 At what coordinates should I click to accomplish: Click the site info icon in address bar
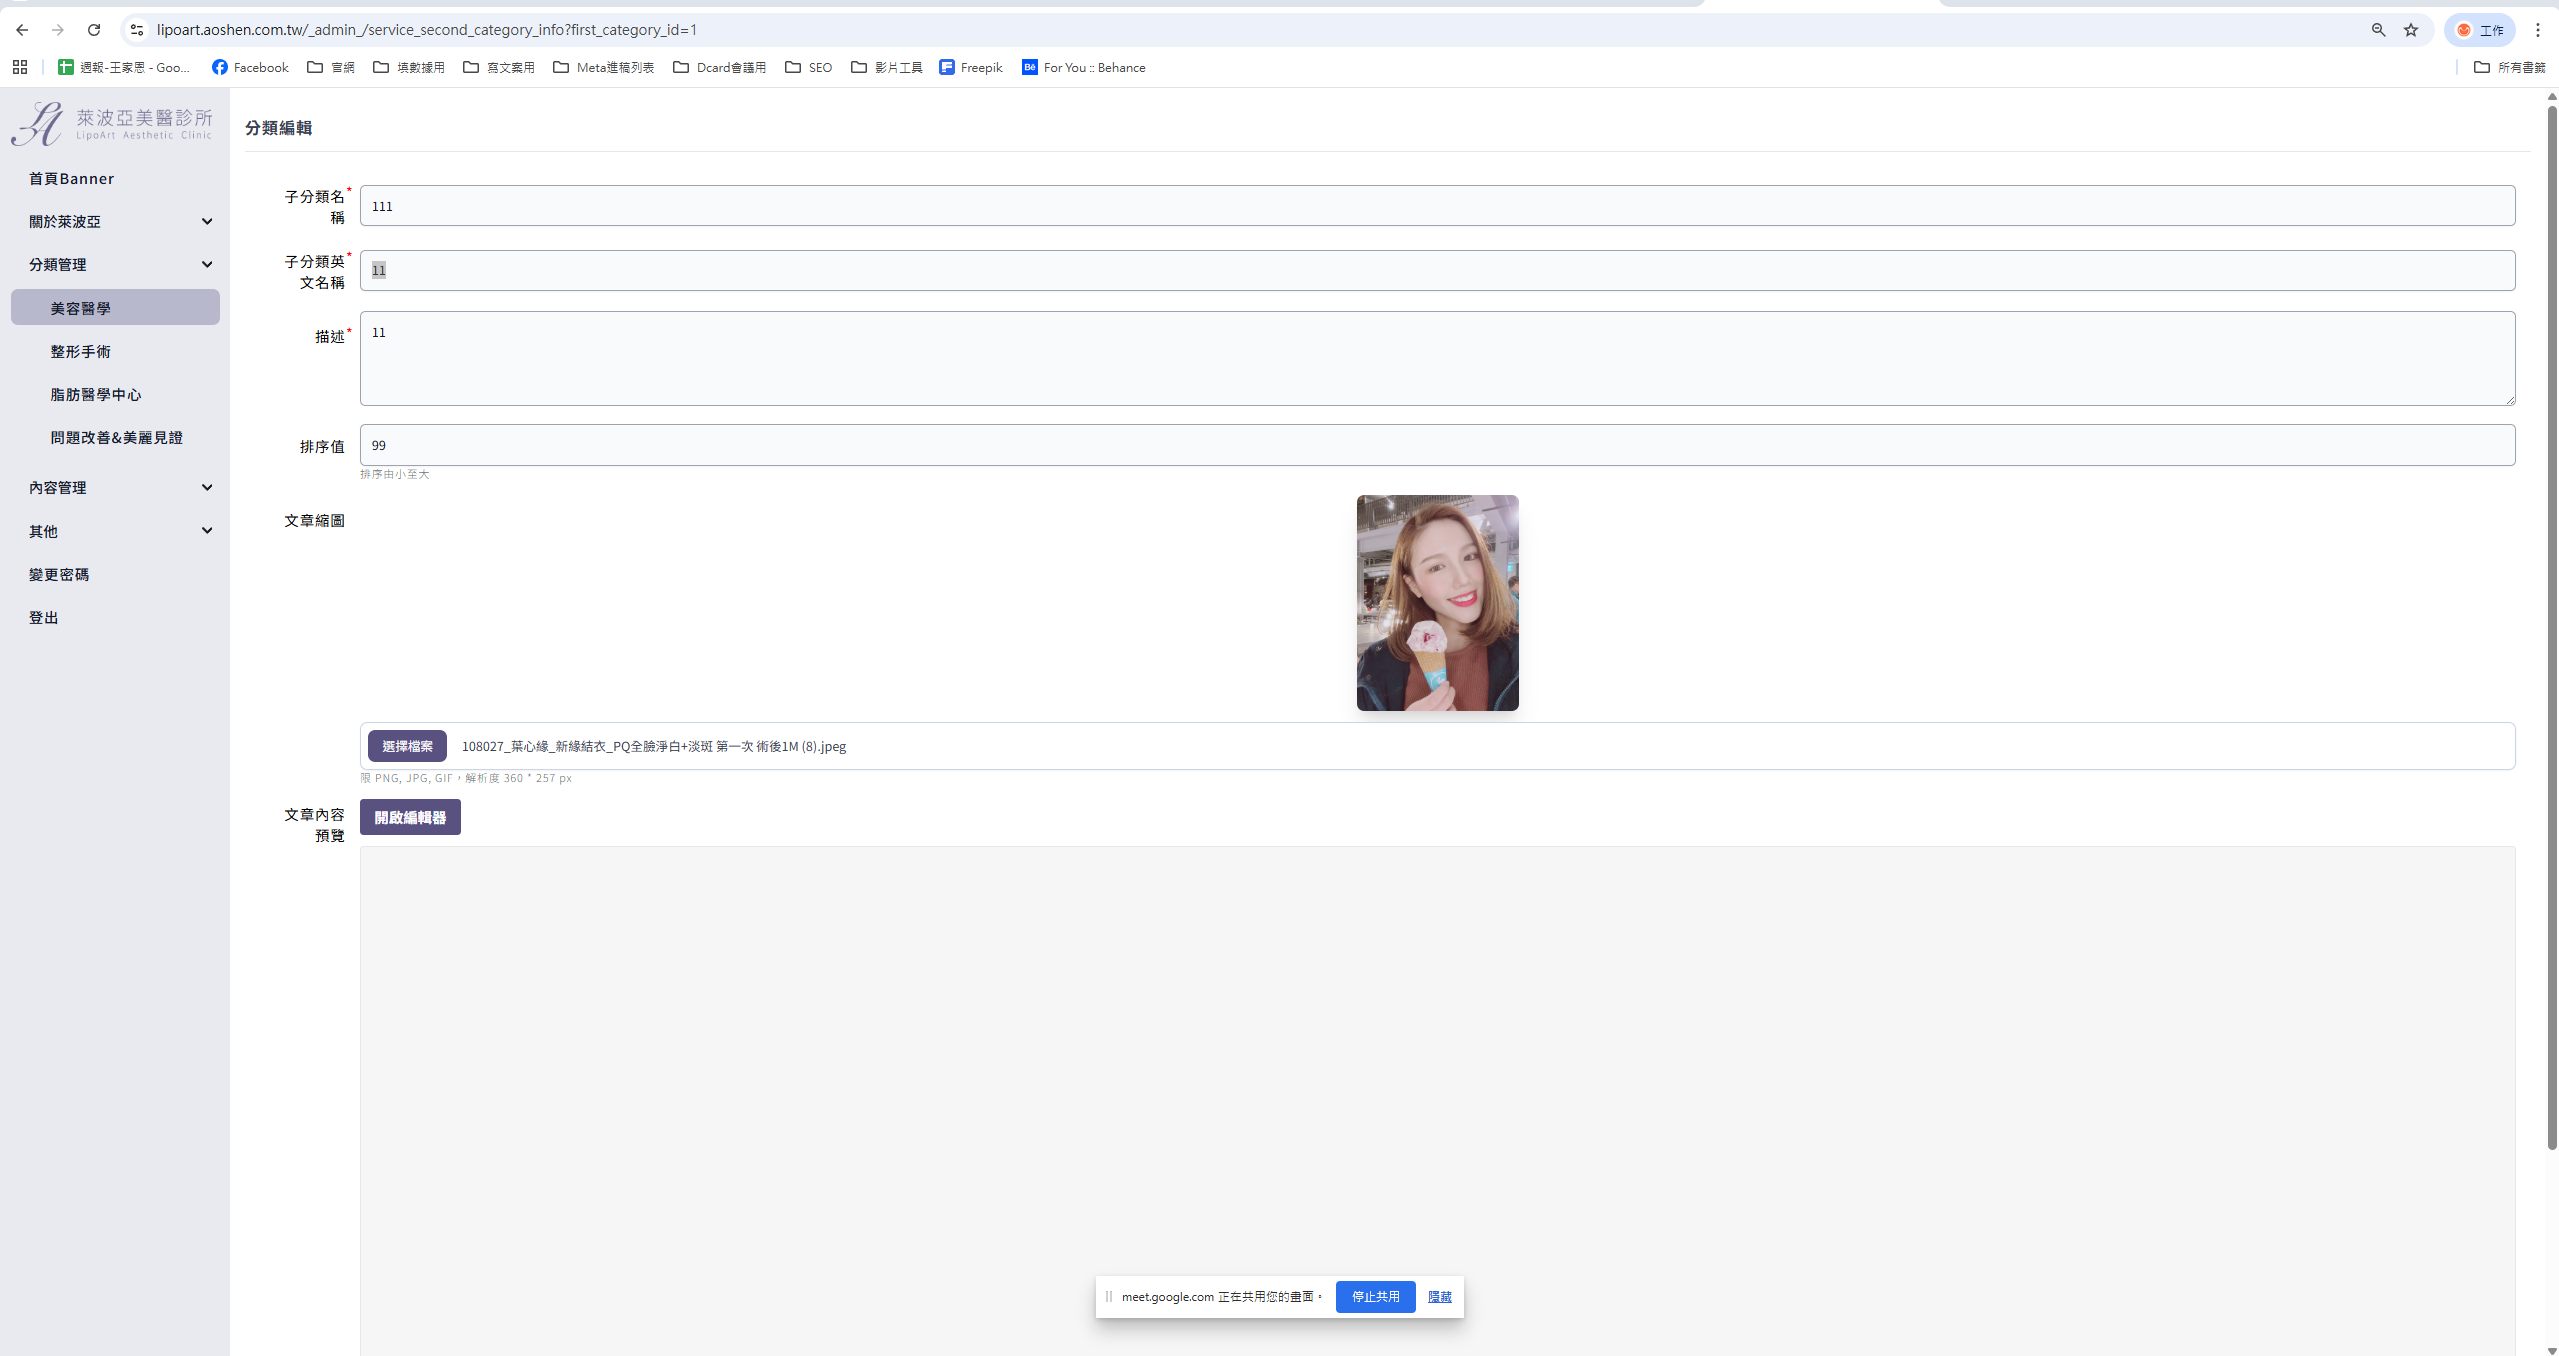pos(137,30)
